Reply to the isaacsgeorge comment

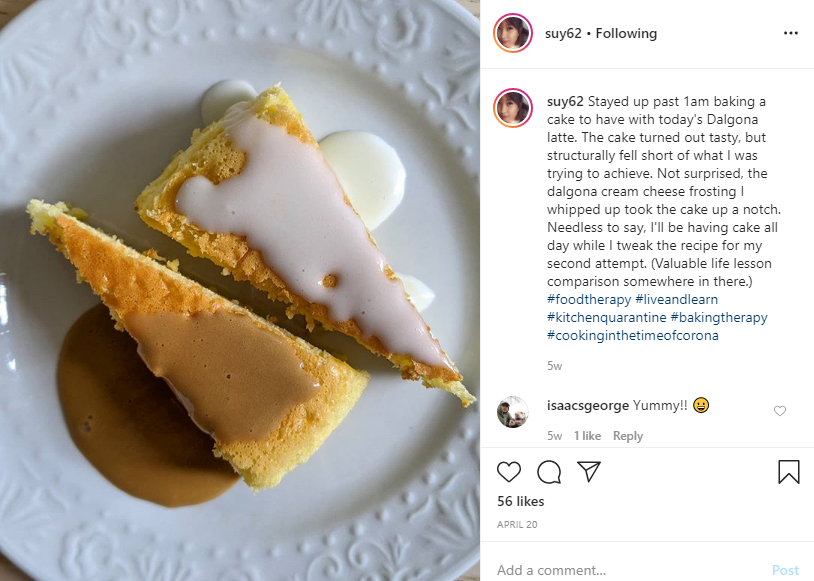[x=628, y=436]
